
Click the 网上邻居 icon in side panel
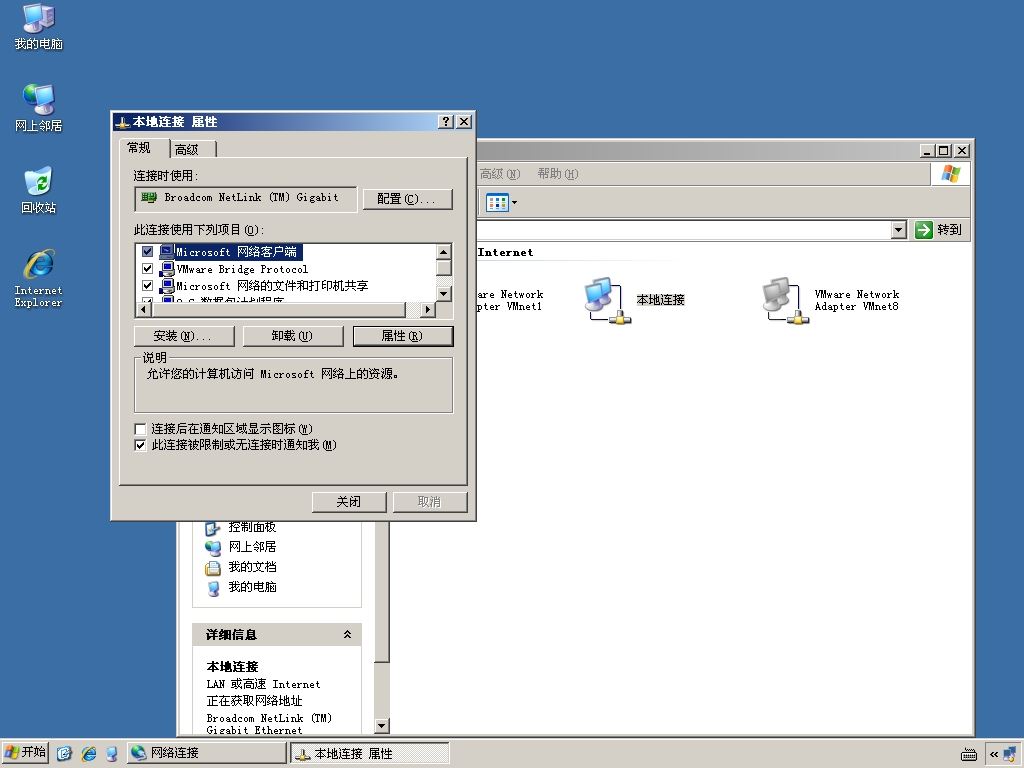pyautogui.click(x=213, y=547)
